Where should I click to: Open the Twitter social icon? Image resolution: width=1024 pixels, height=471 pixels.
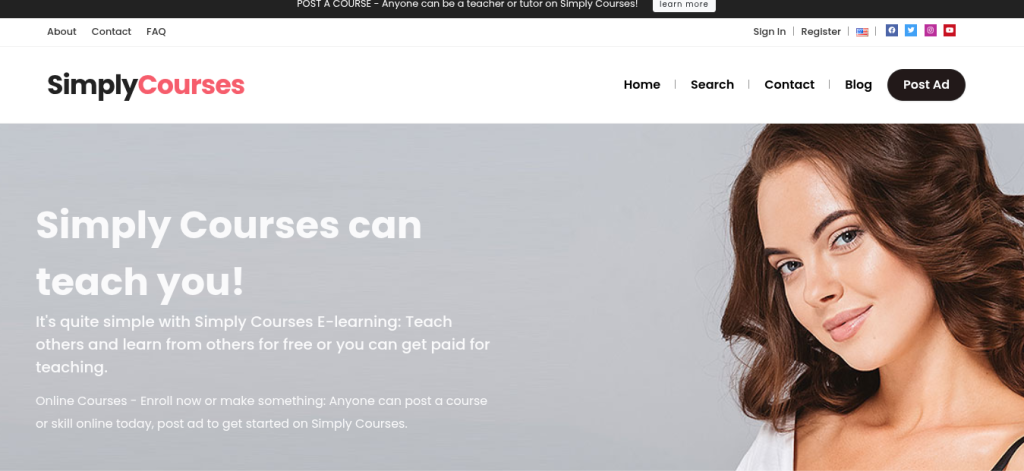910,30
